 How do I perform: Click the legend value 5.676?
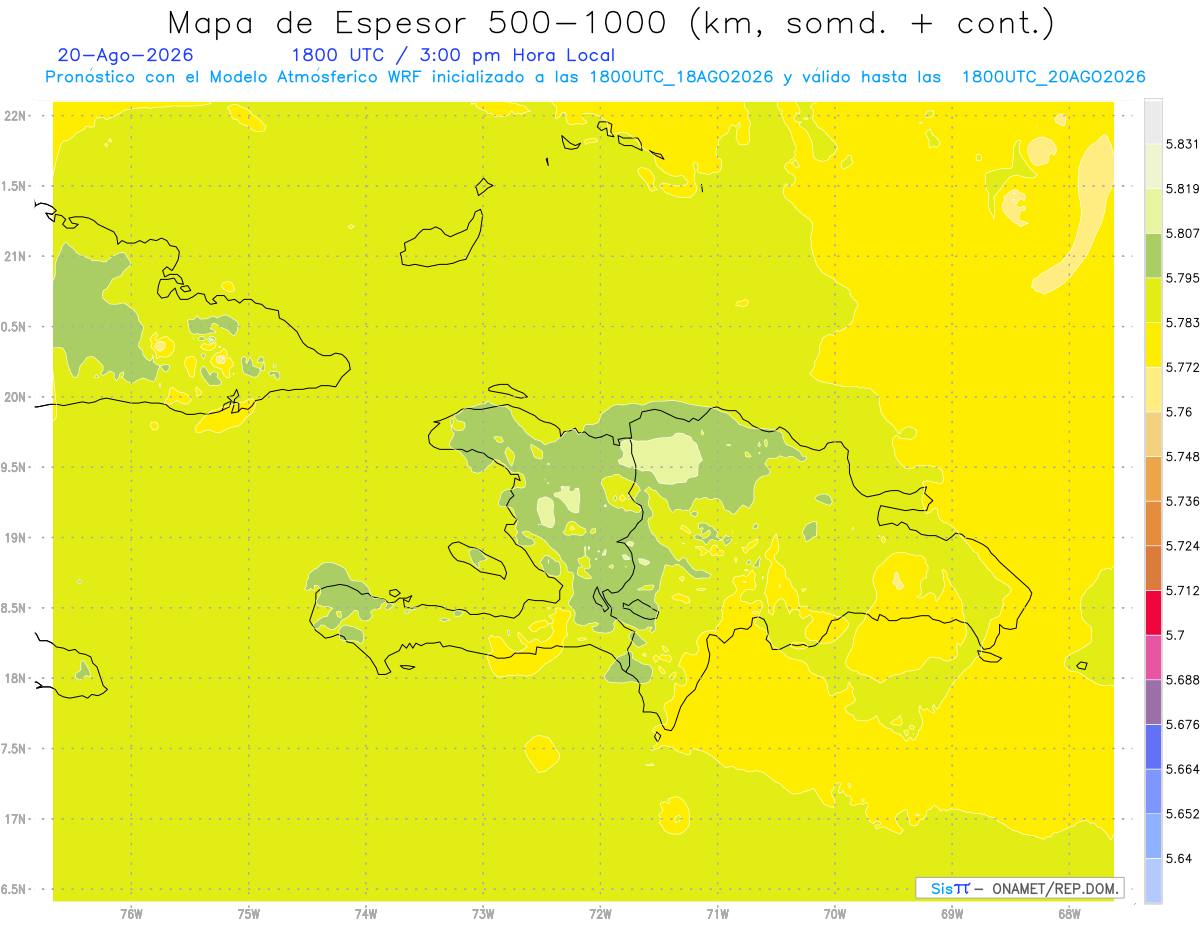[1182, 724]
